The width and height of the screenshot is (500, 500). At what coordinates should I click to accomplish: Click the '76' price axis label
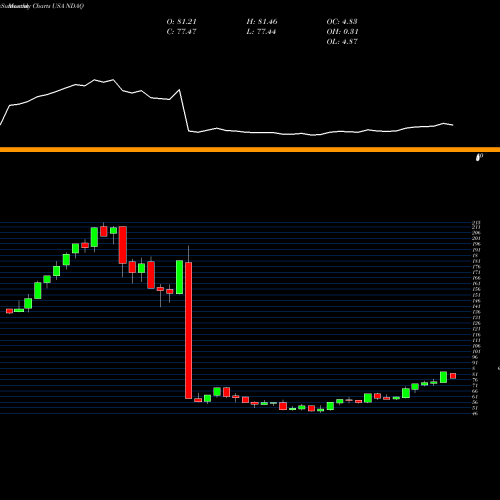(x=475, y=380)
